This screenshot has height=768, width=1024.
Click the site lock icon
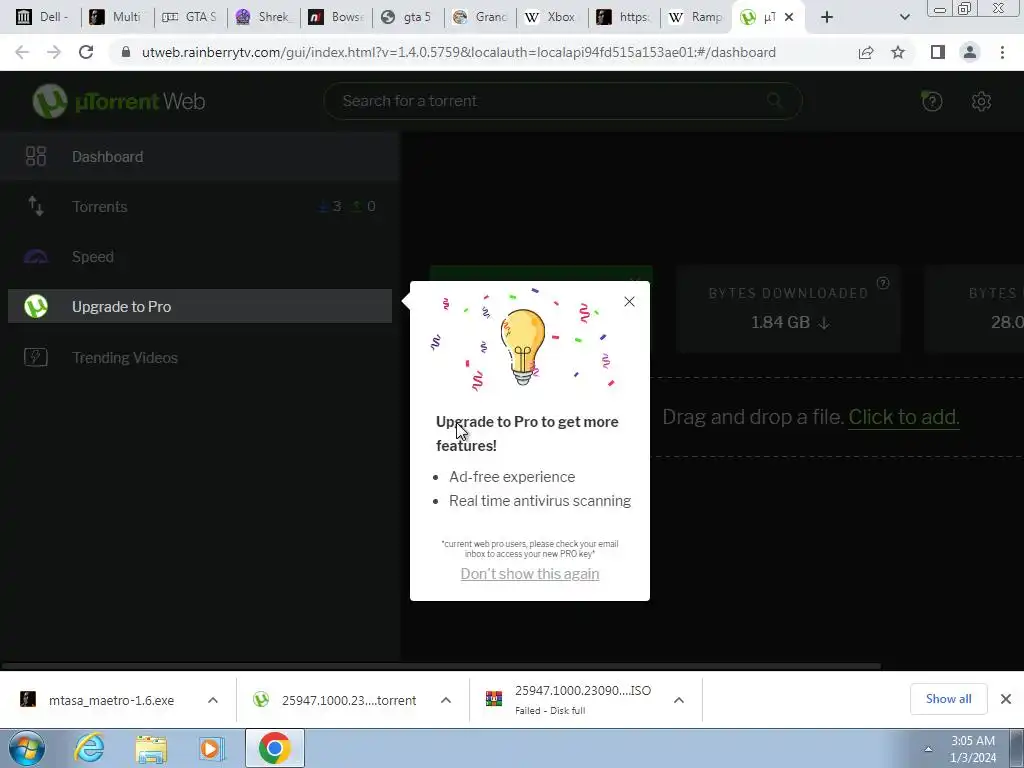(x=126, y=52)
